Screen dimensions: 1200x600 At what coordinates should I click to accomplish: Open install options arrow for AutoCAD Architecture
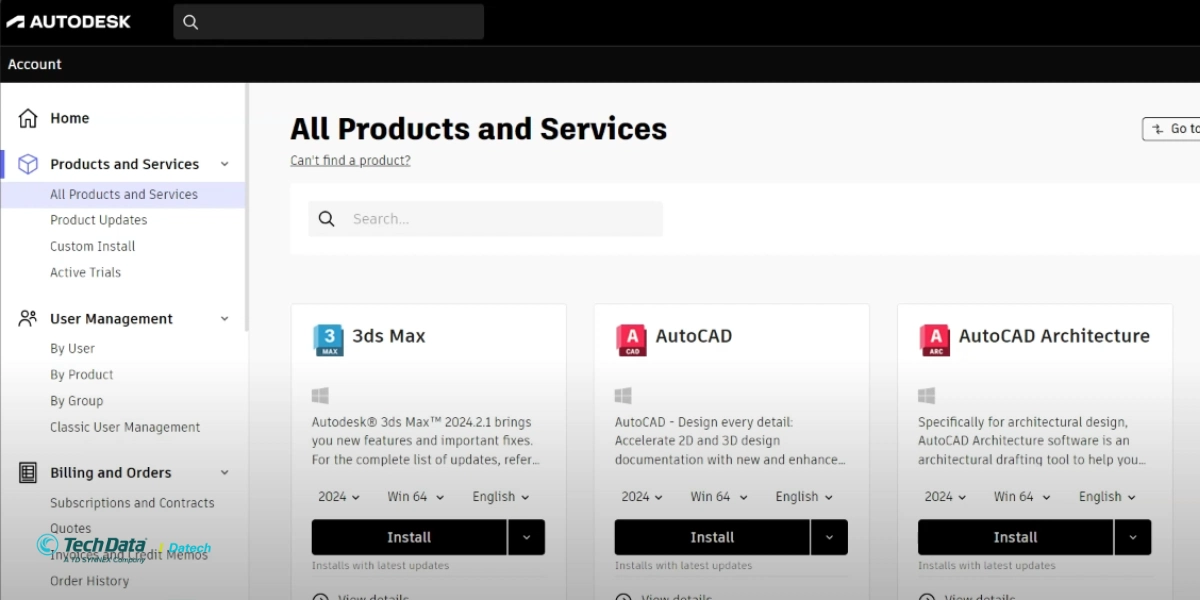tap(1132, 537)
